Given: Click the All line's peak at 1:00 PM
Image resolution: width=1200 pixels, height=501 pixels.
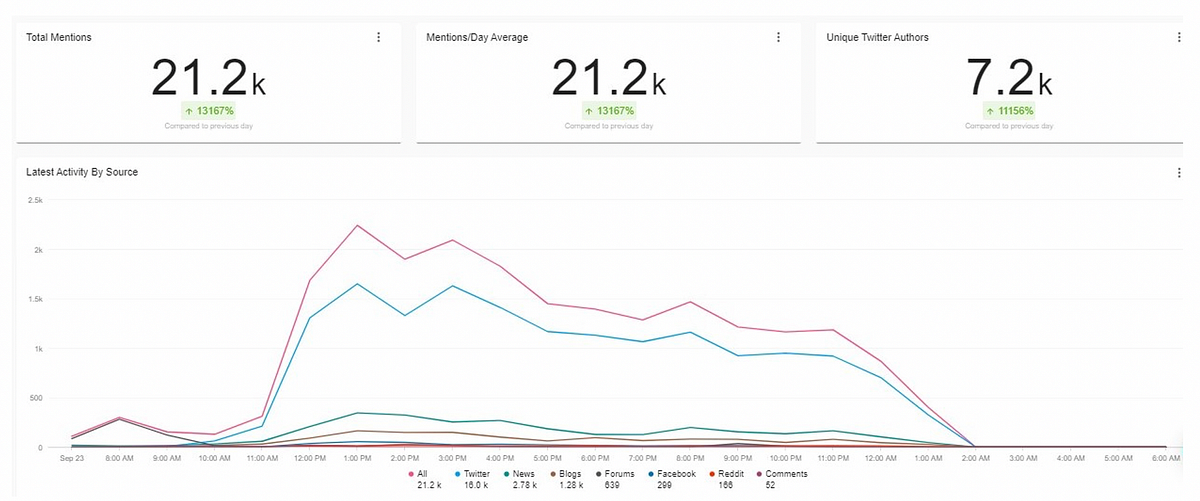Looking at the screenshot, I should [x=357, y=225].
